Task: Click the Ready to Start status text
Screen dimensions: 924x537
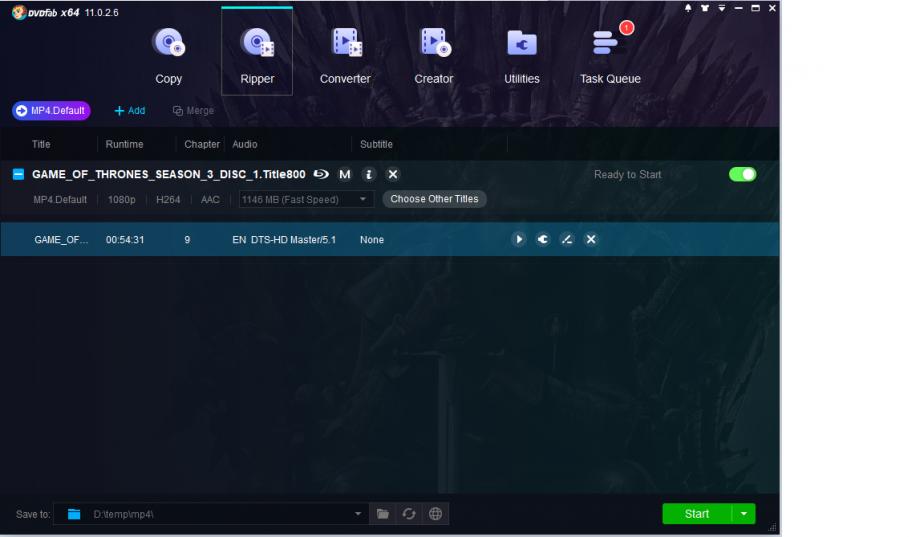Action: point(628,174)
